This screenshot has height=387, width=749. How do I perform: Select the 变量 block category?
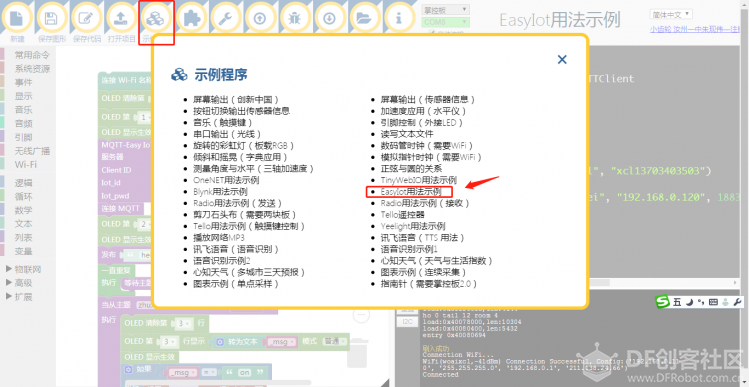tap(23, 251)
